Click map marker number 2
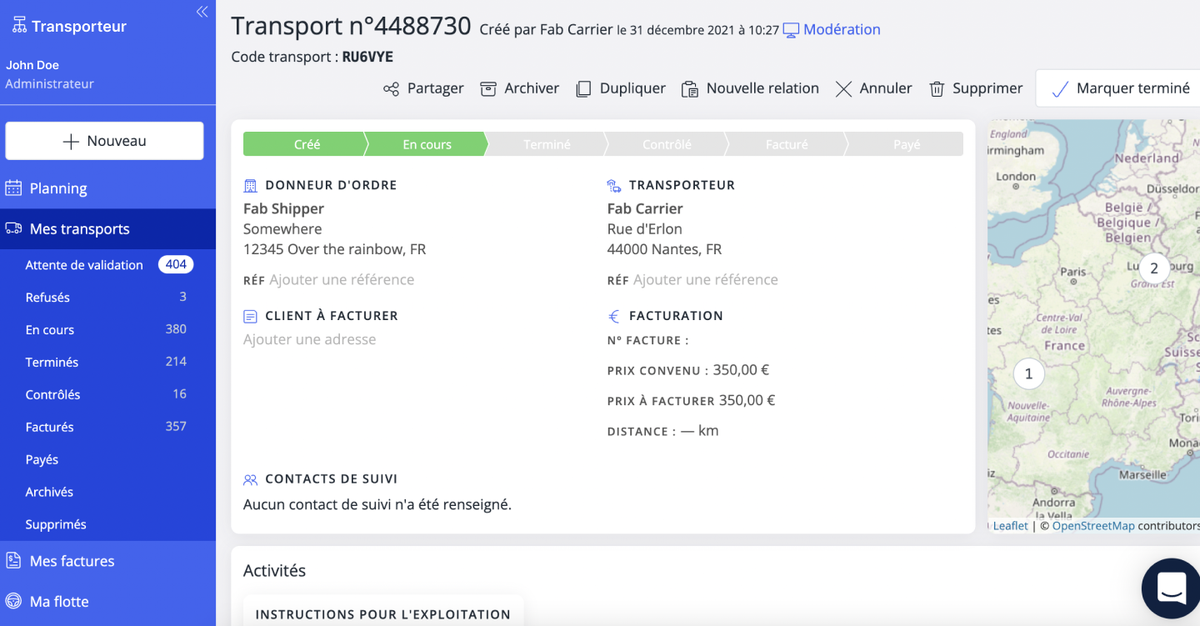Screen dimensions: 1200x626 (1154, 268)
